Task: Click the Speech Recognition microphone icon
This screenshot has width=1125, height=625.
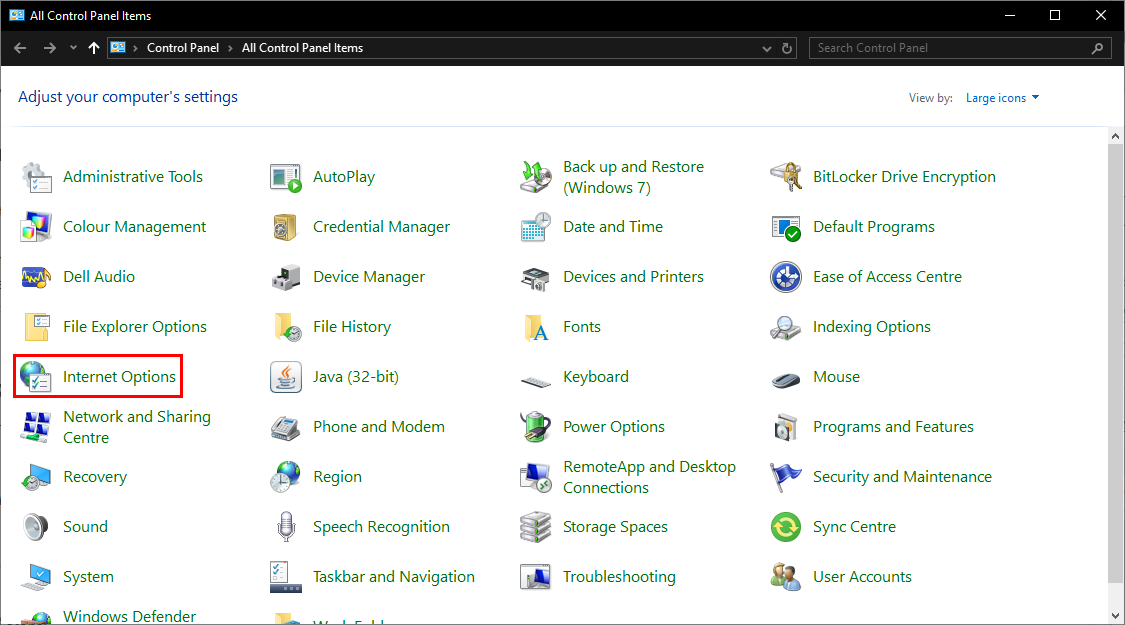Action: pyautogui.click(x=286, y=527)
